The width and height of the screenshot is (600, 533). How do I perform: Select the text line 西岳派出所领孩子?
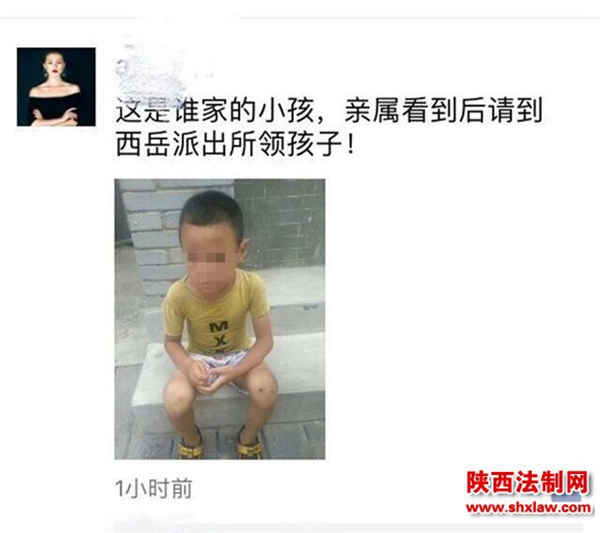pyautogui.click(x=235, y=145)
